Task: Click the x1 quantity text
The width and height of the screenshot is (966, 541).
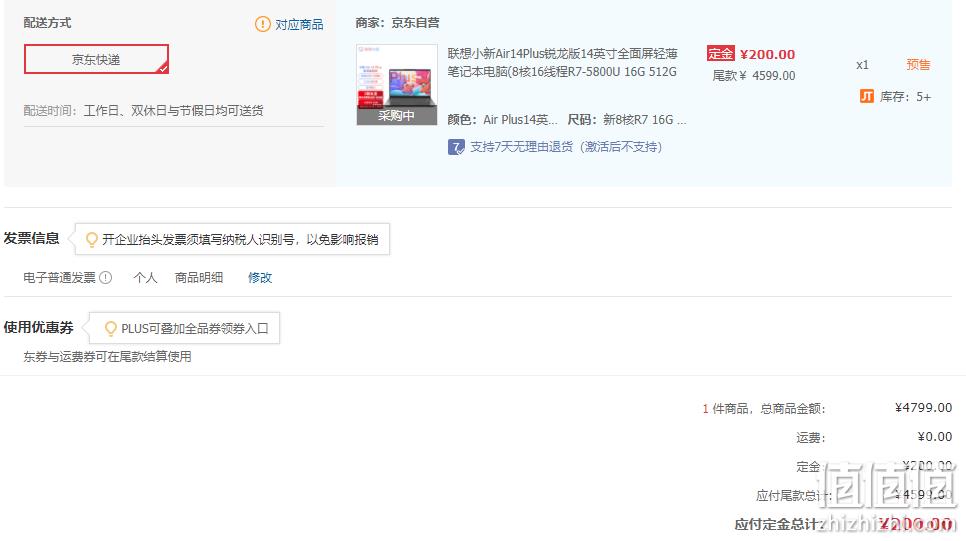Action: pyautogui.click(x=862, y=65)
